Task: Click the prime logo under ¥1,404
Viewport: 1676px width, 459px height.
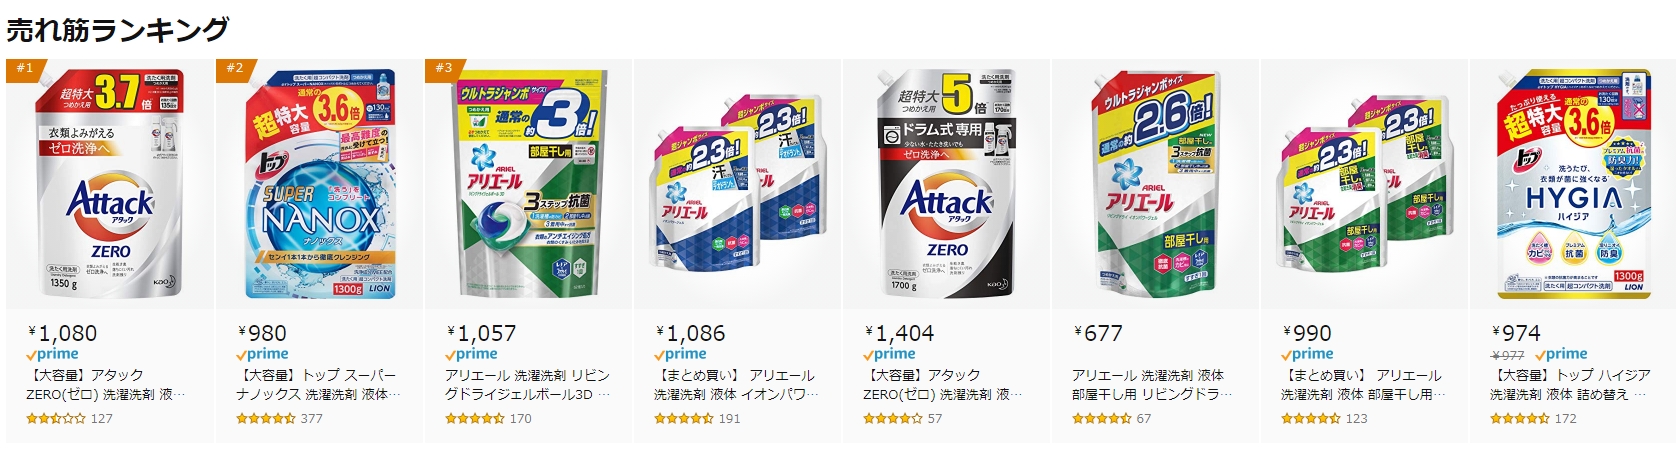Action: pos(892,354)
